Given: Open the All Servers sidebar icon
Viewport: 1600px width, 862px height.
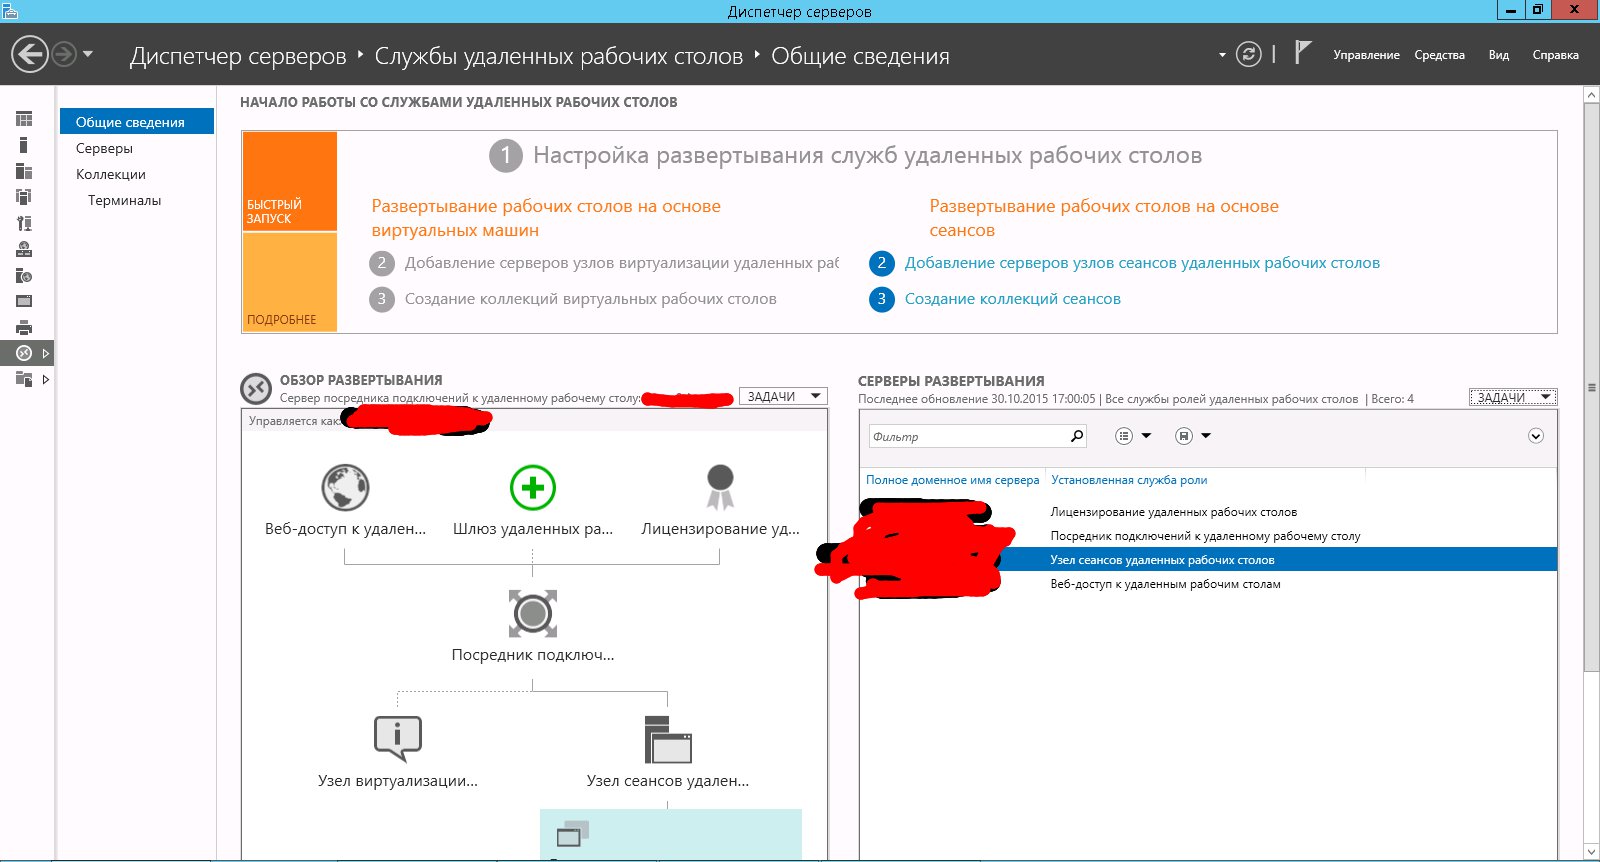Looking at the screenshot, I should (24, 171).
